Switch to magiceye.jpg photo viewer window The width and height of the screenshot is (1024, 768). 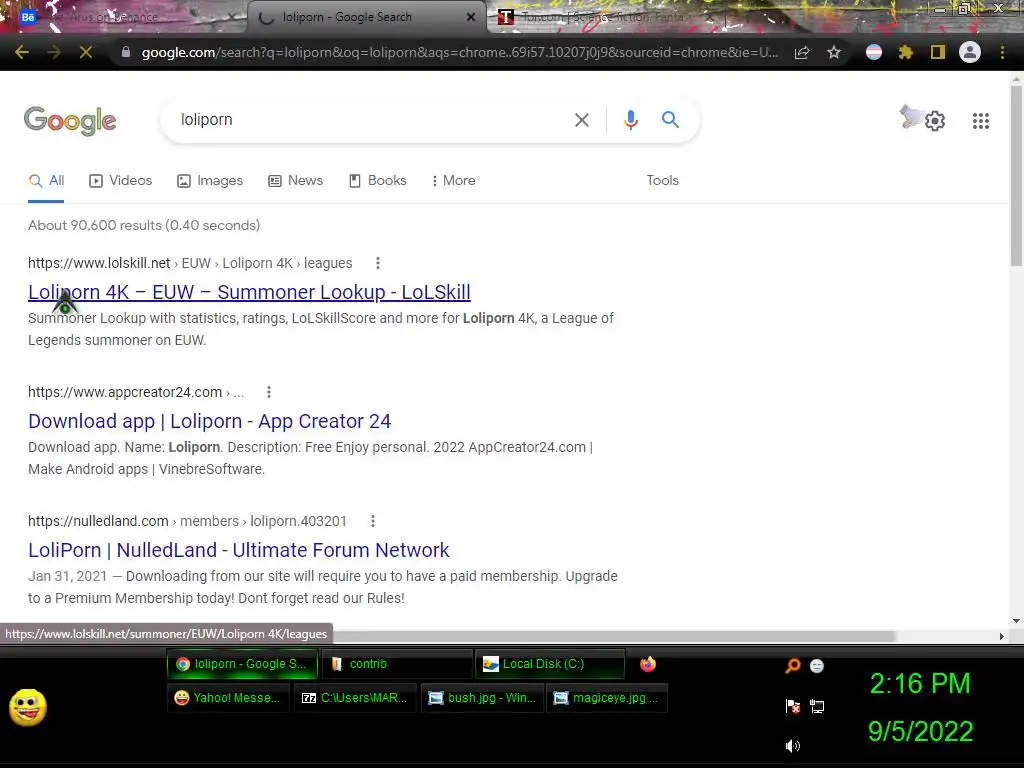(x=607, y=698)
